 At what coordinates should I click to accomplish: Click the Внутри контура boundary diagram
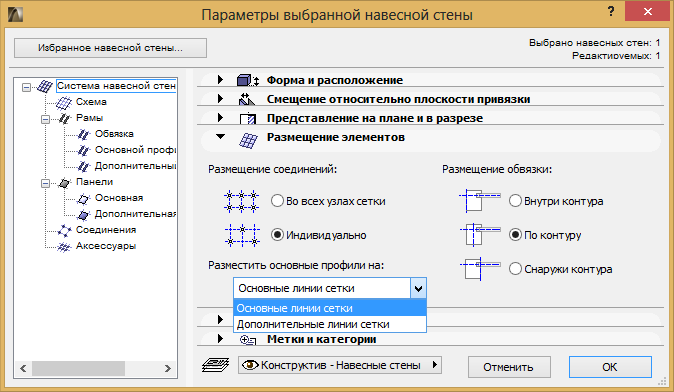click(x=480, y=201)
